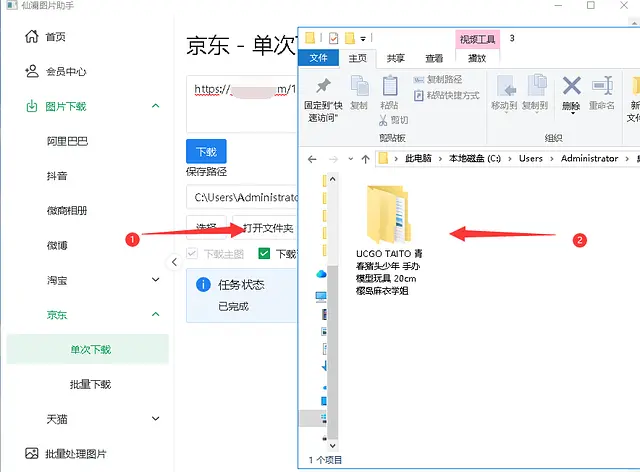Select 阿里巴巴 in sidebar
Viewport: 640px width, 472px height.
[67, 141]
